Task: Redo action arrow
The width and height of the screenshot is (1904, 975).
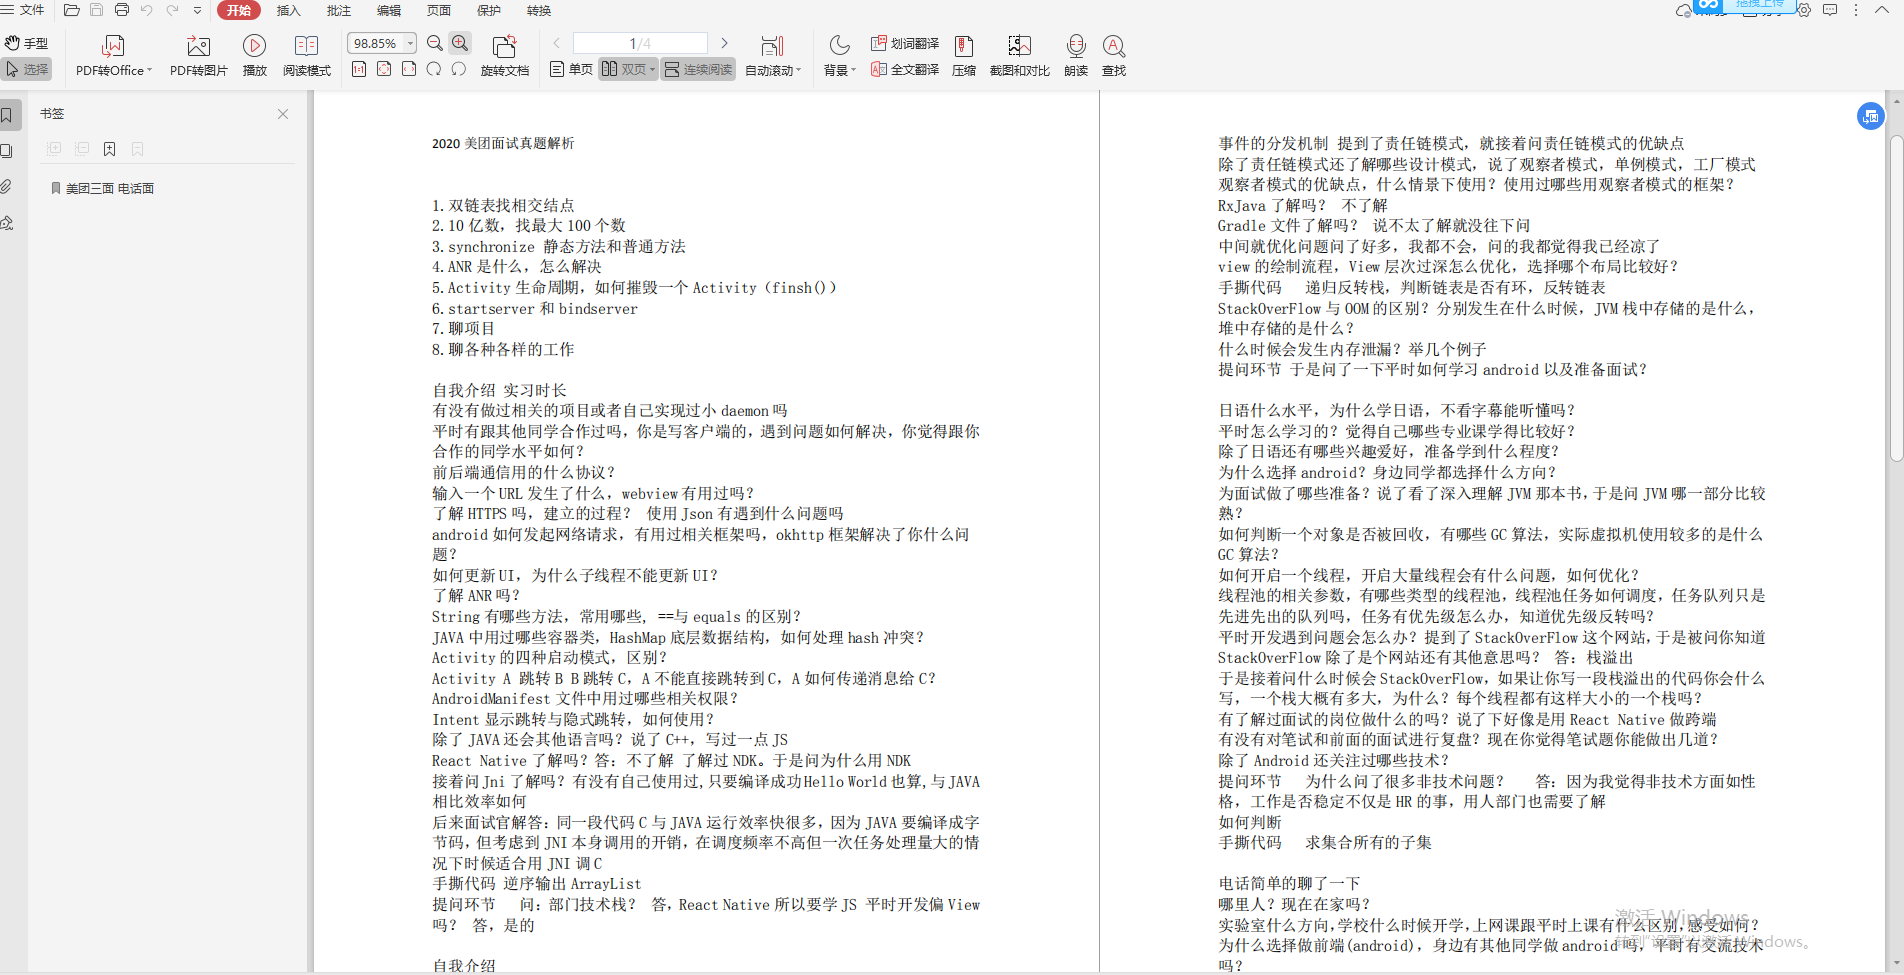Action: [x=172, y=10]
